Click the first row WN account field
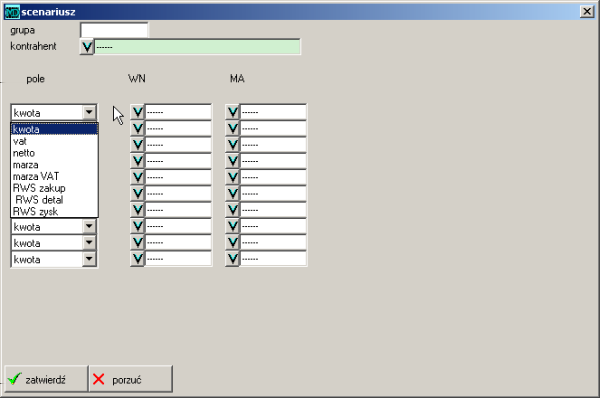Screen dimensions: 600x398 tap(178, 112)
